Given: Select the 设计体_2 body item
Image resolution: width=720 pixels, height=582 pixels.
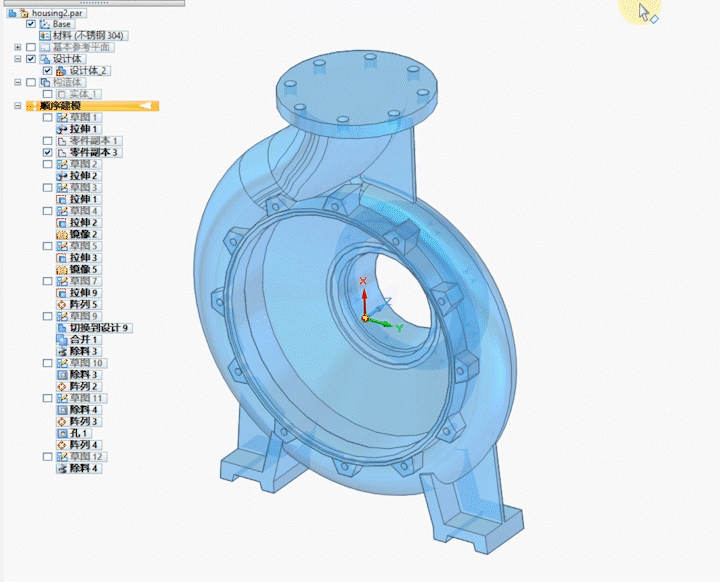Looking at the screenshot, I should 88,71.
